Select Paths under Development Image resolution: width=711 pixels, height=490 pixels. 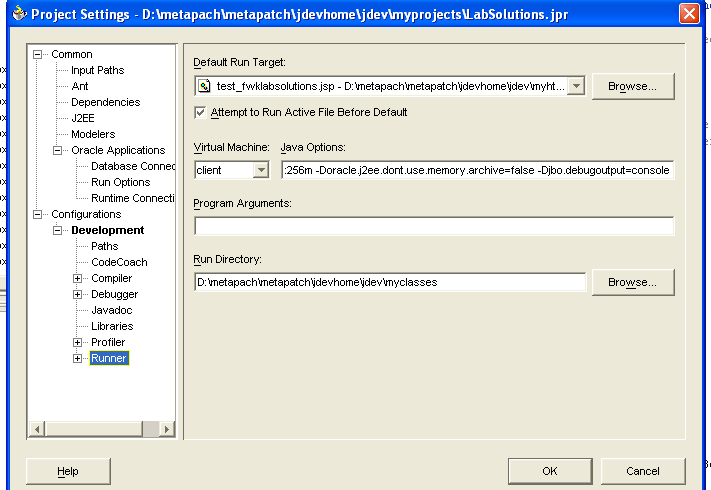click(x=105, y=246)
